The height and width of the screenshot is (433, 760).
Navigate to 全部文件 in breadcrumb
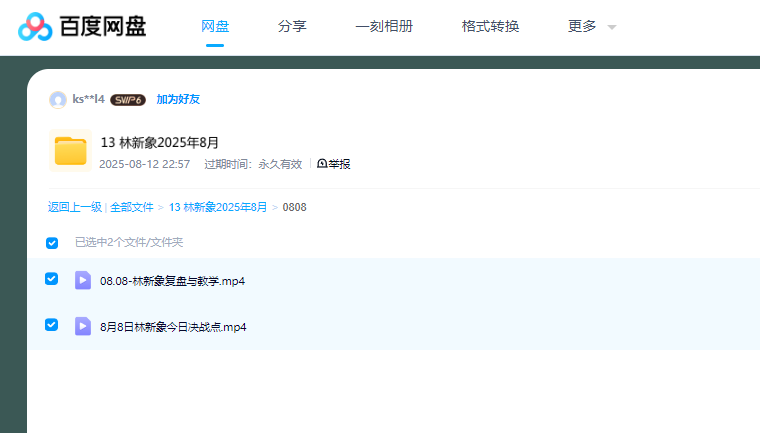tap(132, 207)
